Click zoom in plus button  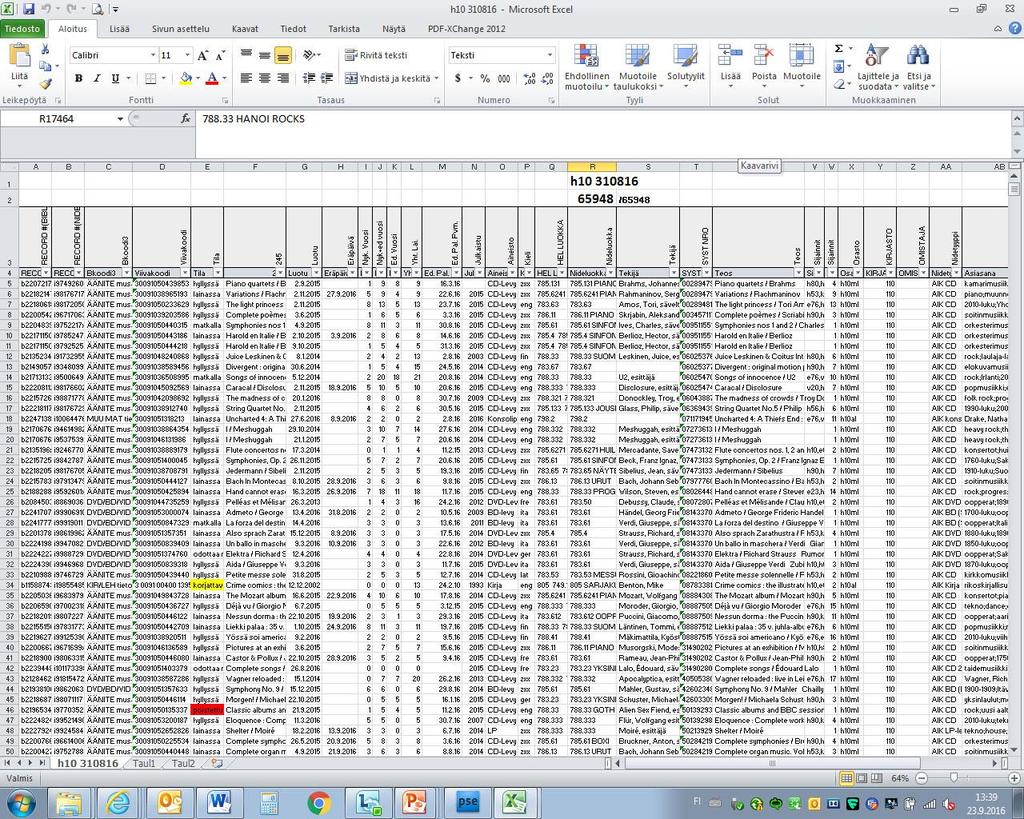[x=1014, y=778]
